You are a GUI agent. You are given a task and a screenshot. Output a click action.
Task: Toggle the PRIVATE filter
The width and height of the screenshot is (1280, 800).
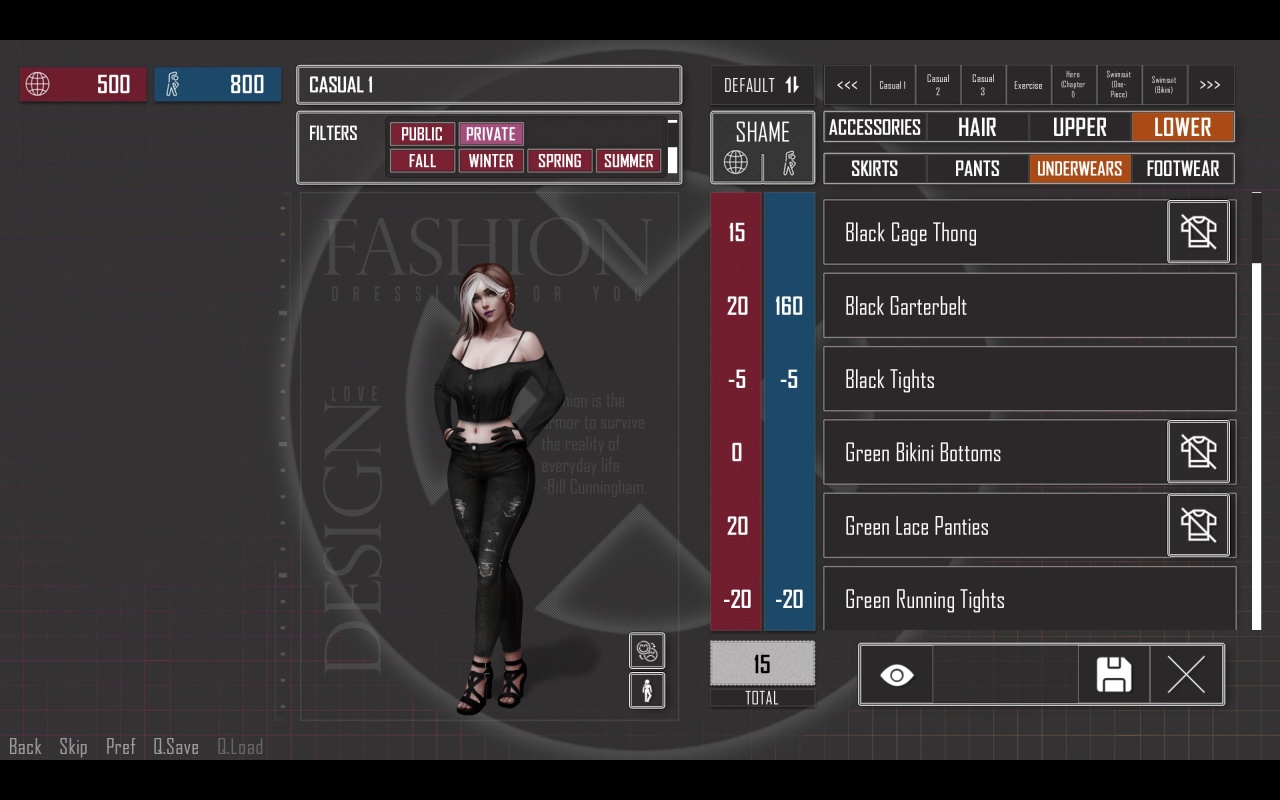pos(491,134)
